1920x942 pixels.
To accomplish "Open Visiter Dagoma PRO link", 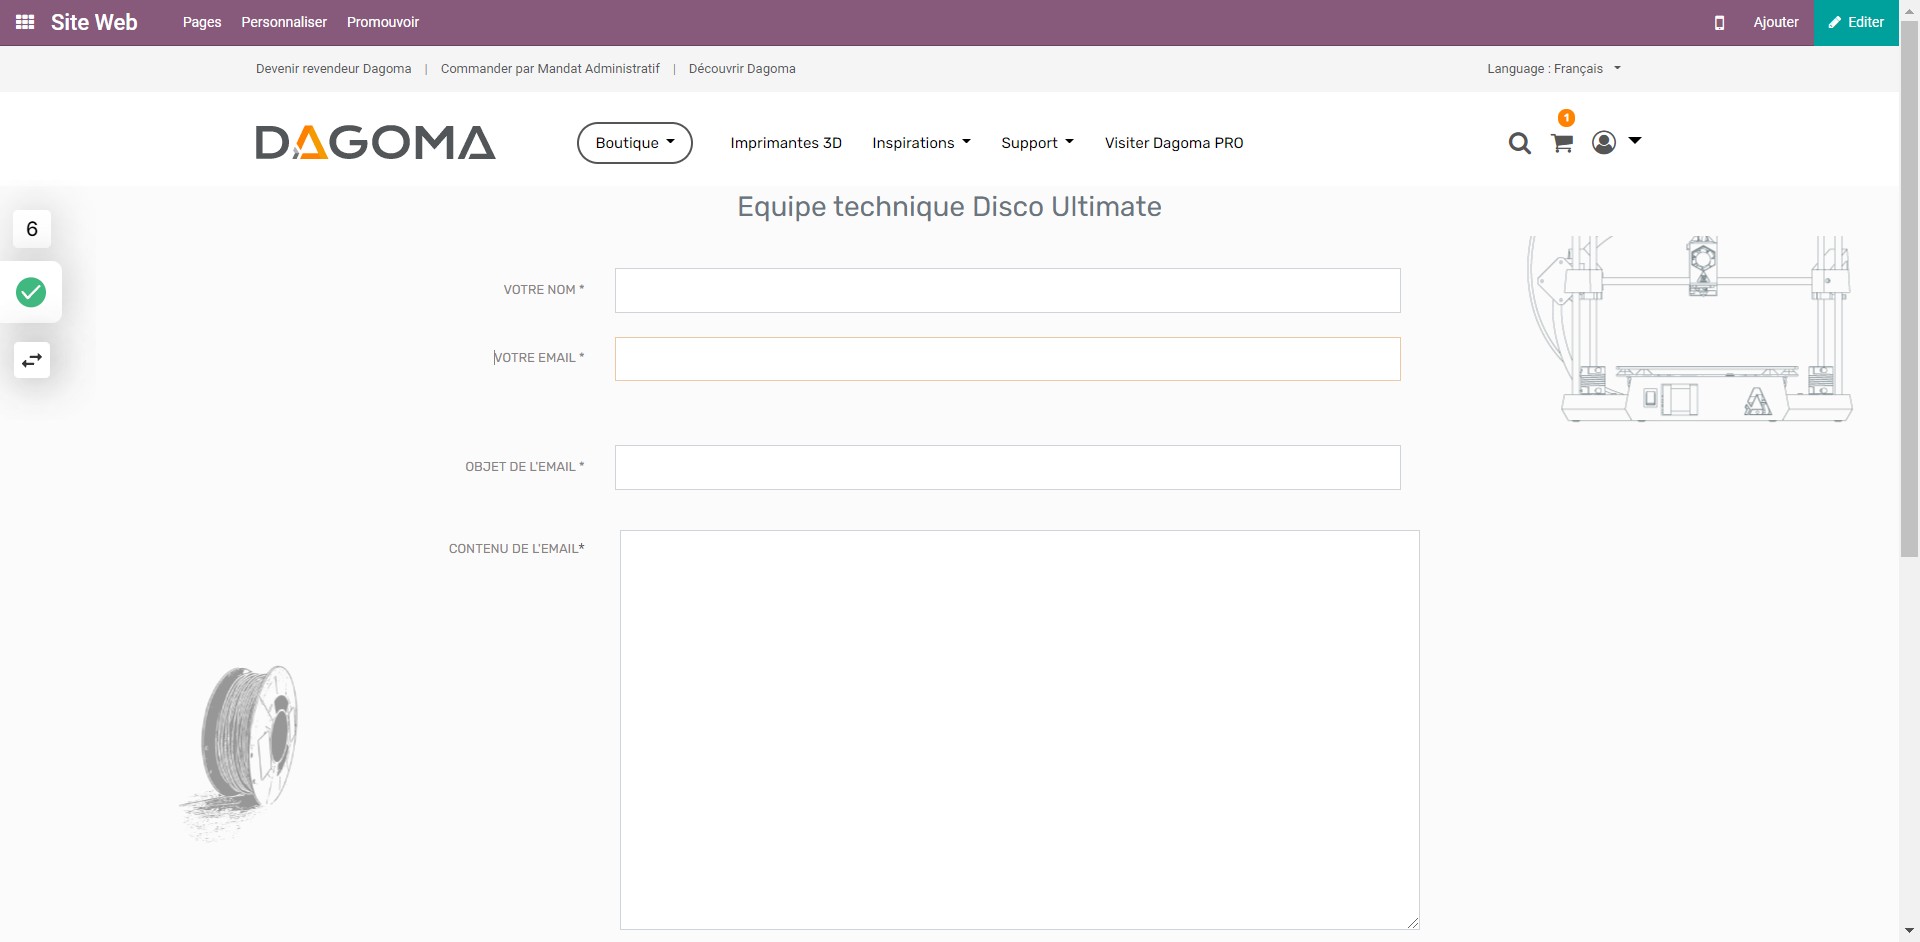I will (1174, 143).
